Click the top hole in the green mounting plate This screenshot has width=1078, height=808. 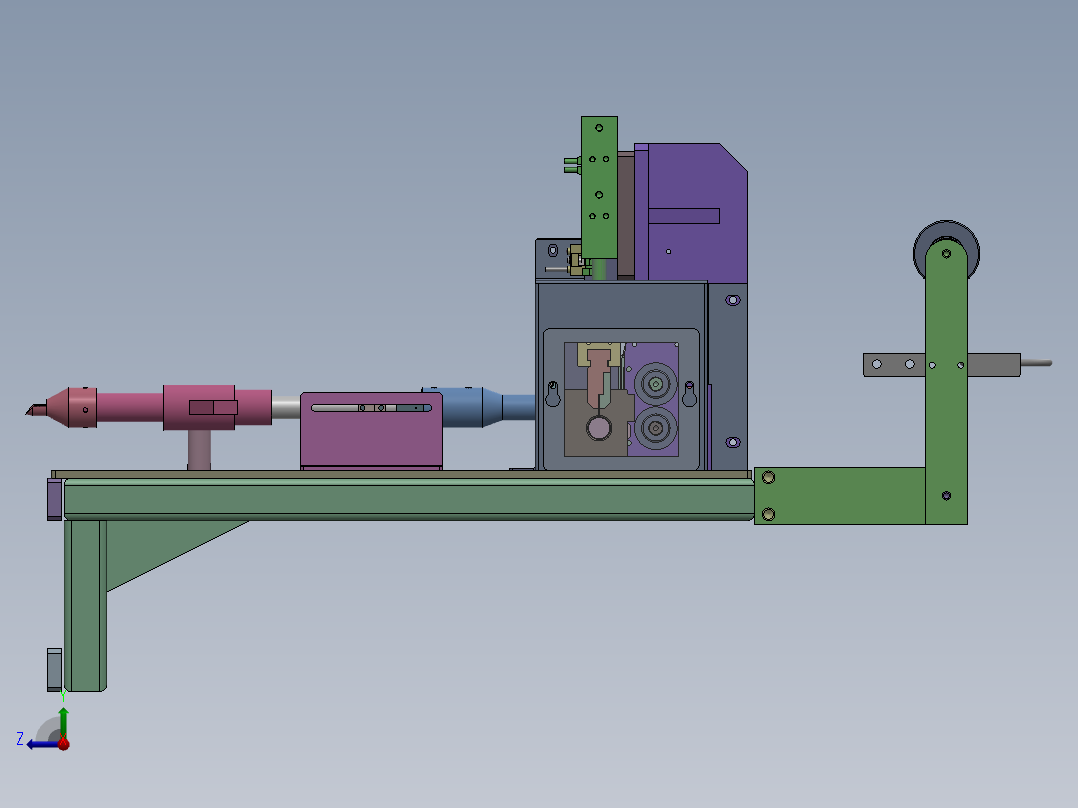(599, 128)
